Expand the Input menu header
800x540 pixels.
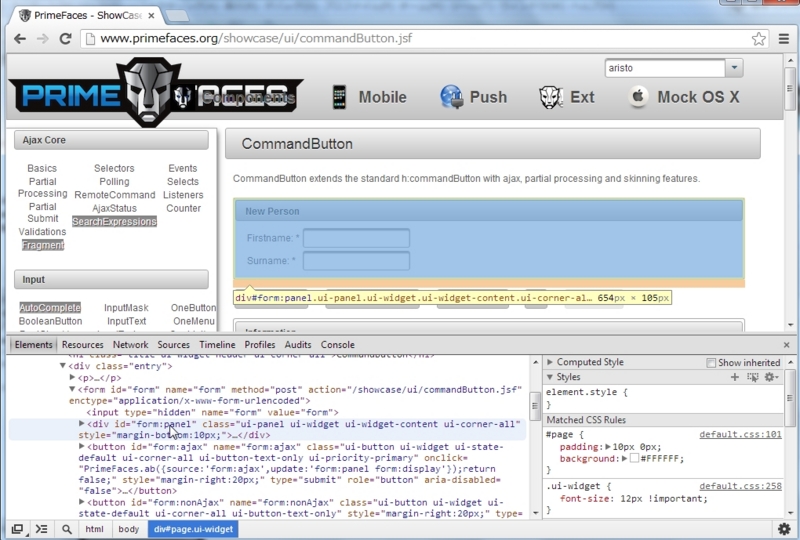[x=111, y=280]
